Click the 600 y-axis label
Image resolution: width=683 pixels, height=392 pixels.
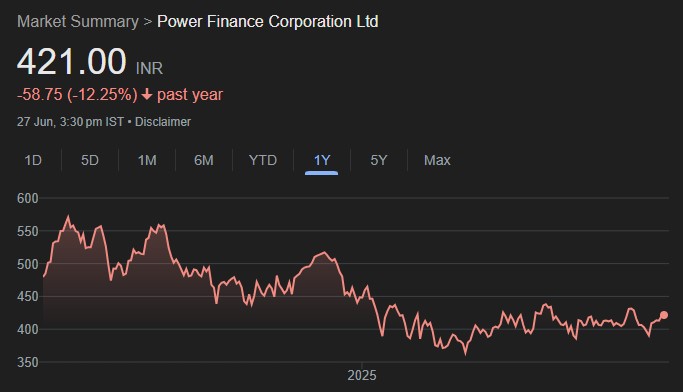click(27, 198)
